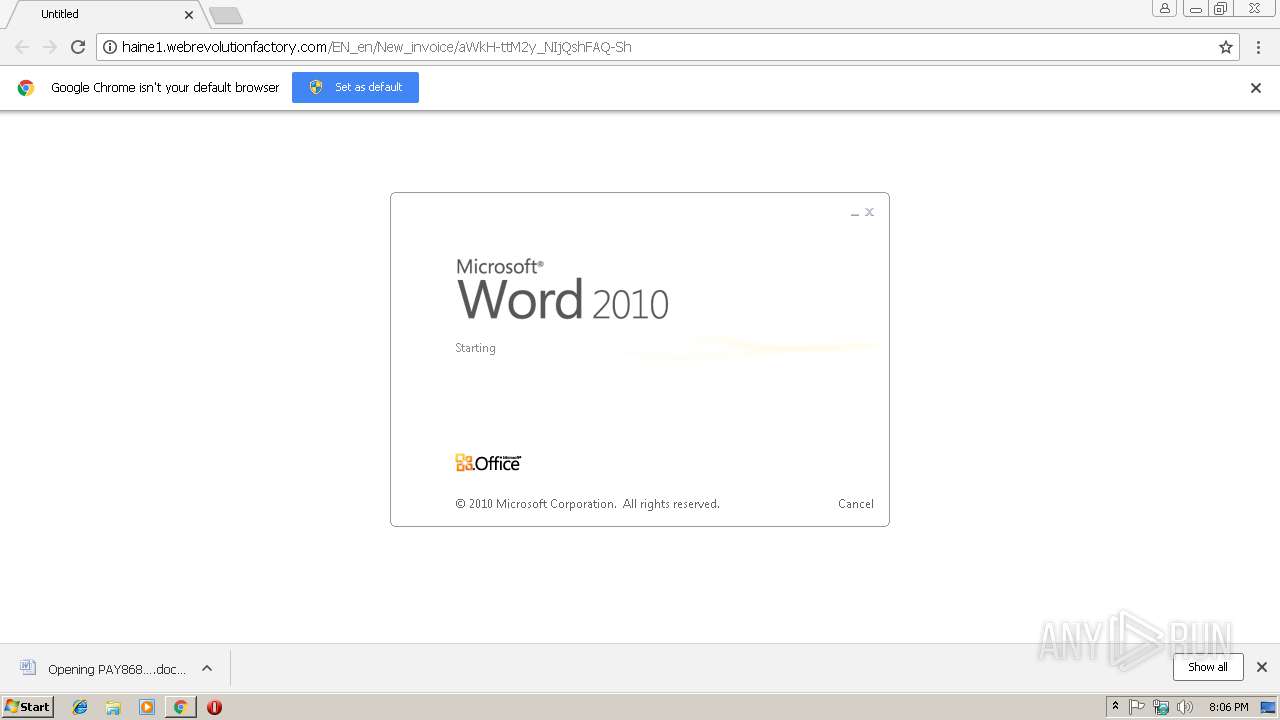Open the volume speaker tray icon
Screen dimensions: 1280x720
(1185, 707)
